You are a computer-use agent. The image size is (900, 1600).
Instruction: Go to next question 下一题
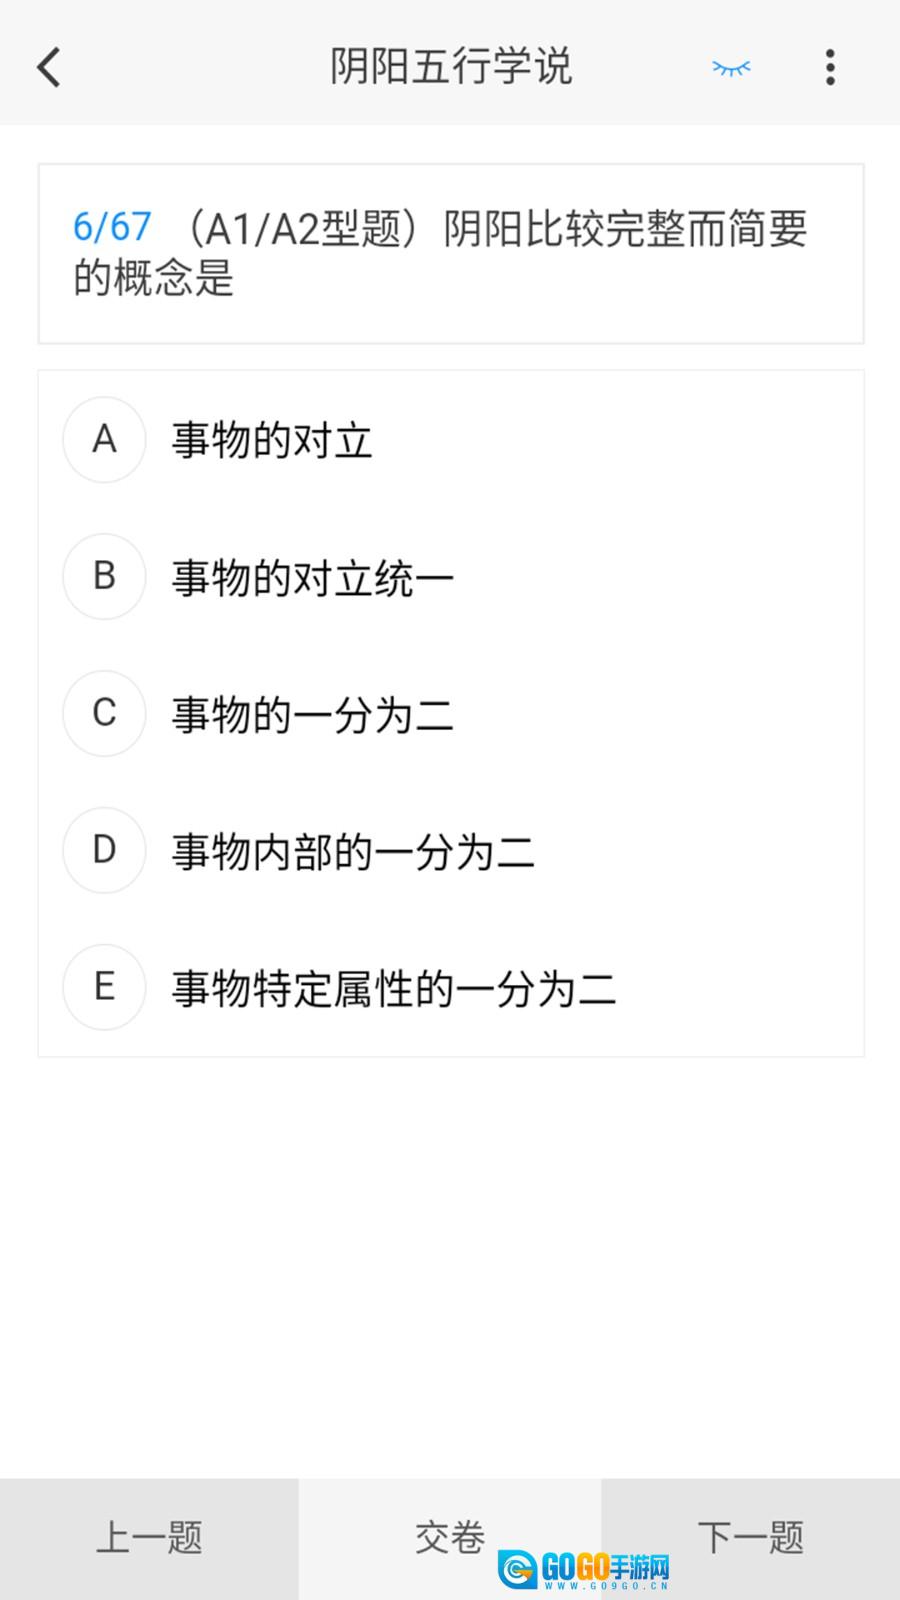pyautogui.click(x=751, y=1538)
